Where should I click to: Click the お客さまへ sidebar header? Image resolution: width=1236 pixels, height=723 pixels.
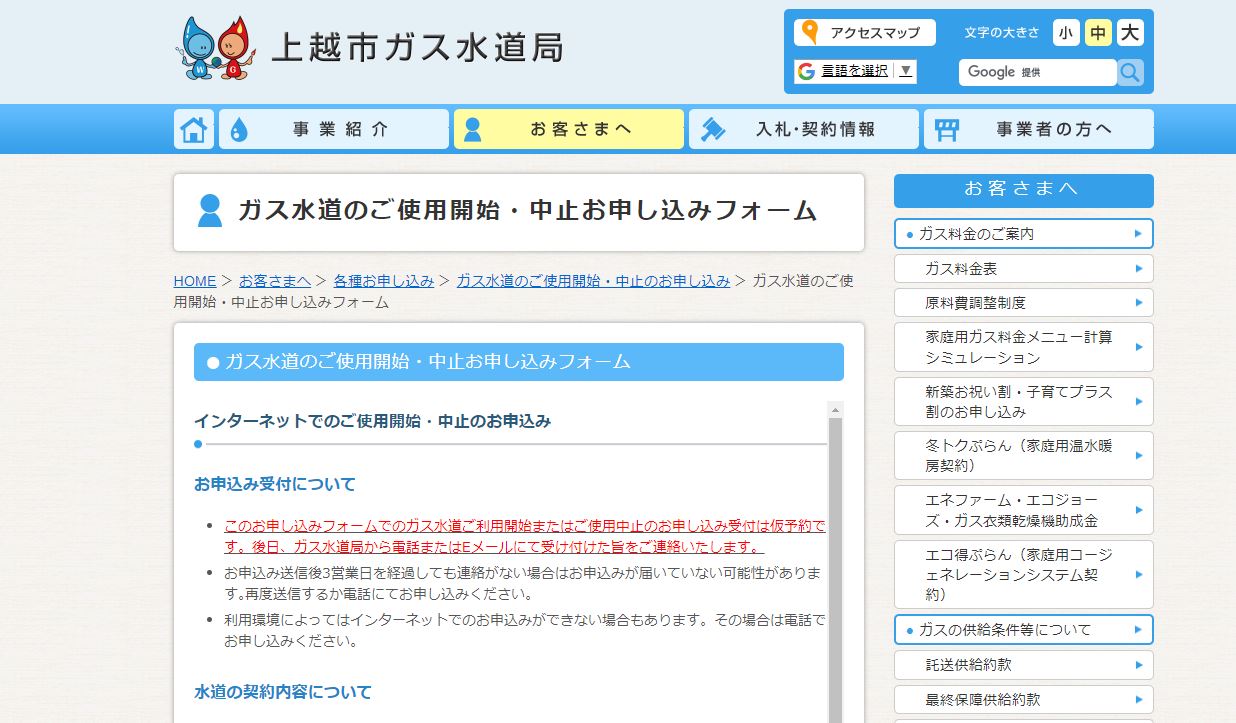(1024, 190)
